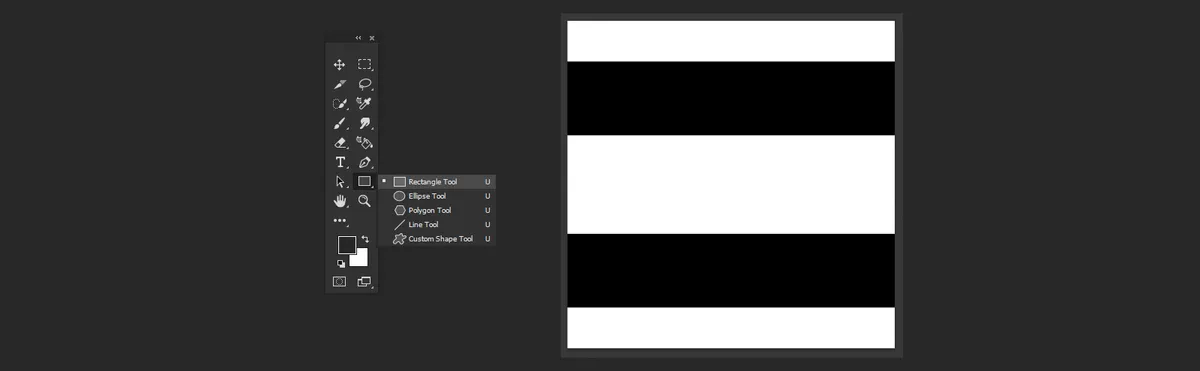
Task: Select the Lasso tool
Action: click(365, 84)
